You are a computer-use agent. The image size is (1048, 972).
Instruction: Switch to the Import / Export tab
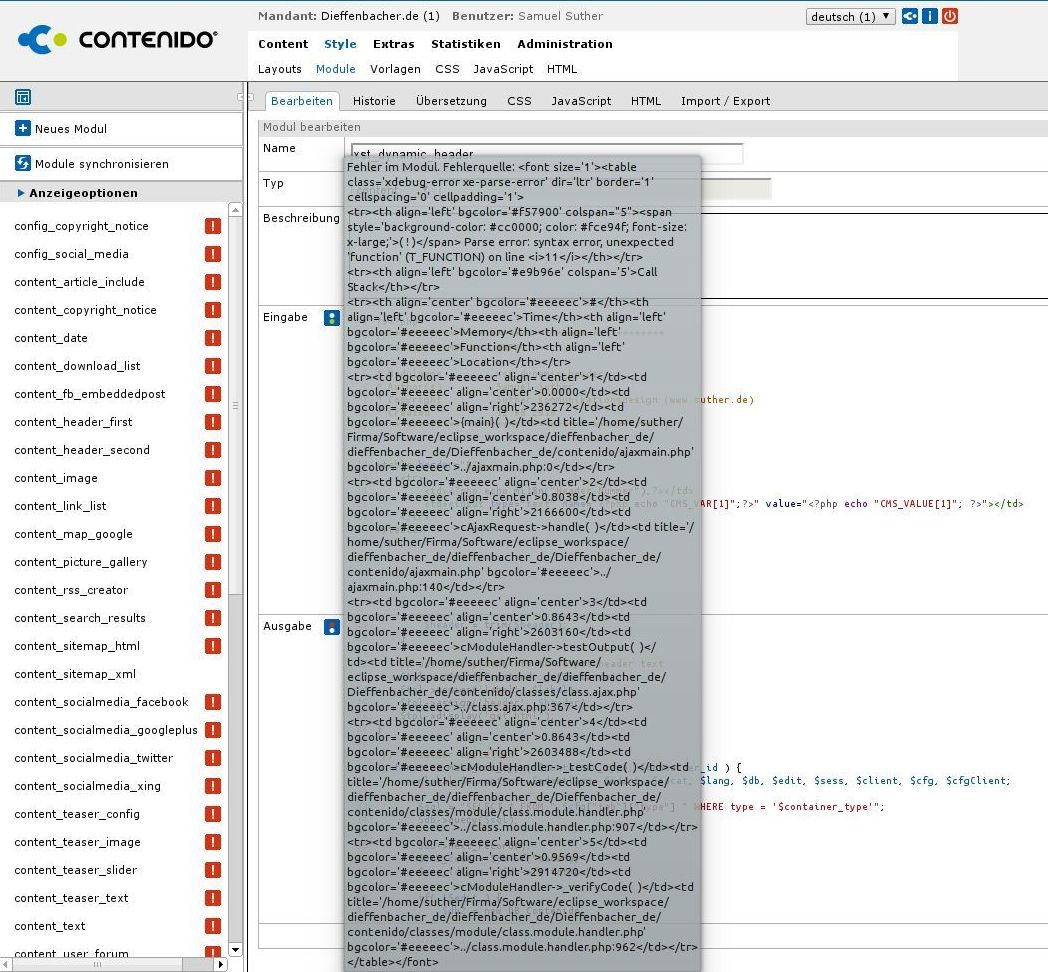click(x=725, y=101)
